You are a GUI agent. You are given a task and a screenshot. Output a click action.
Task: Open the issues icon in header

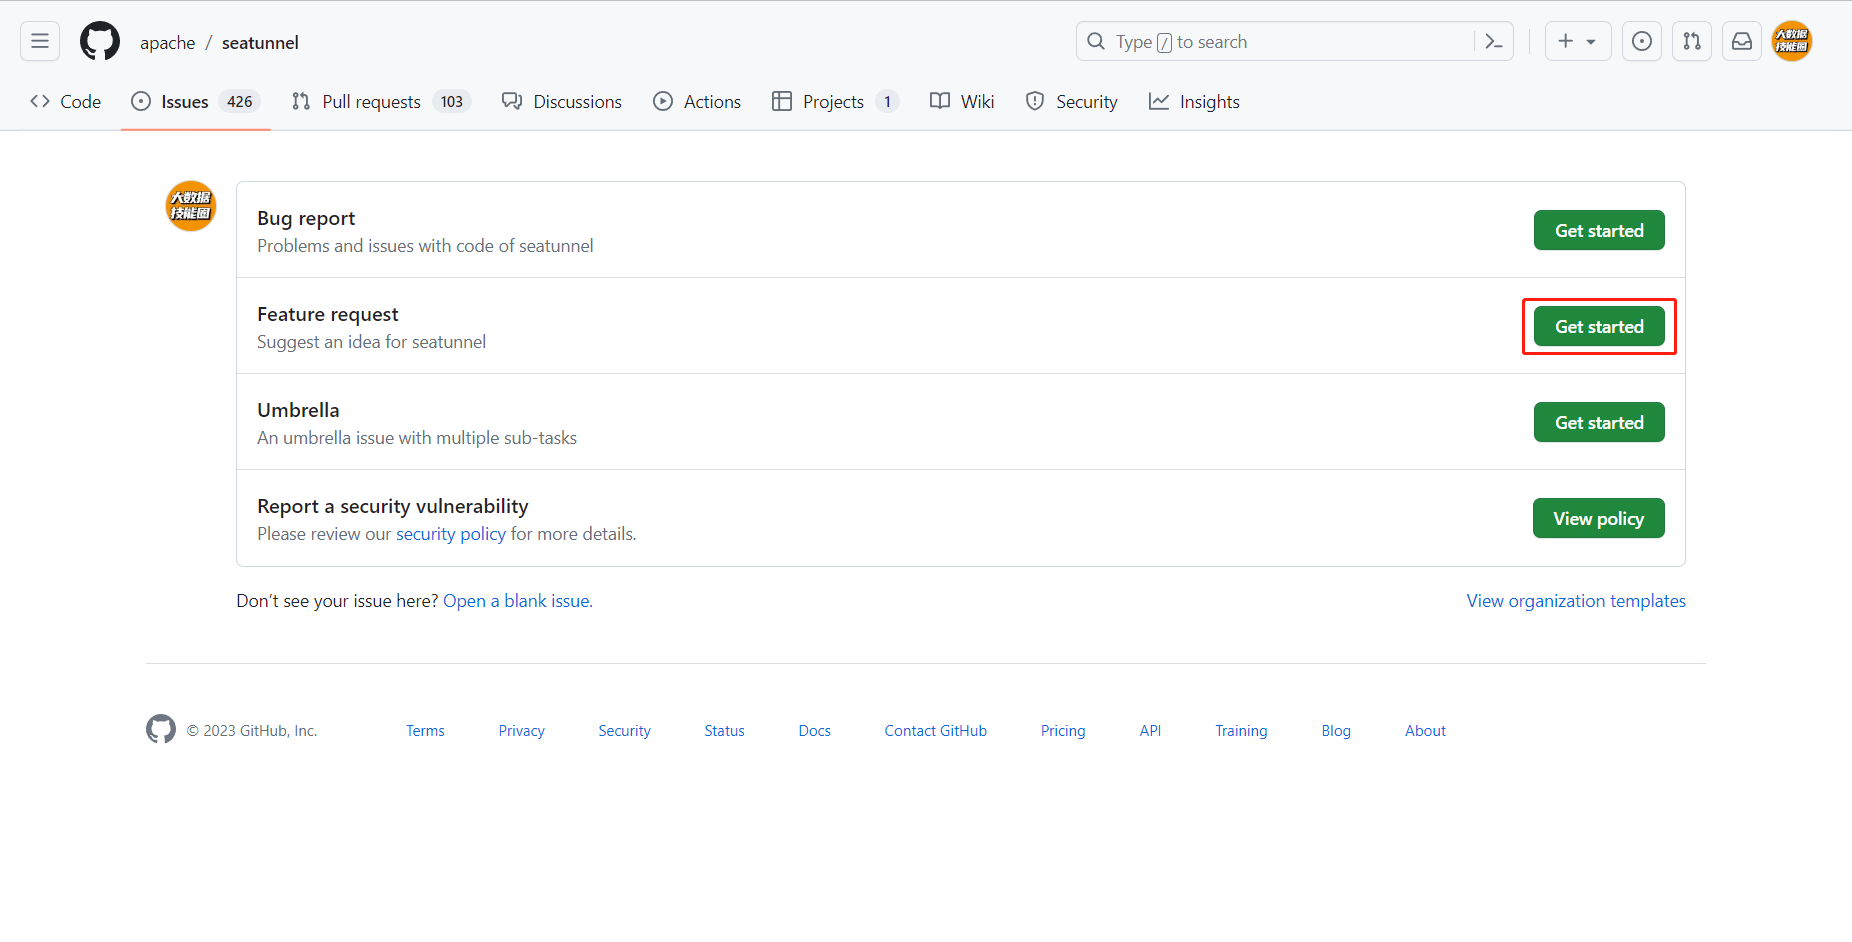click(x=1642, y=41)
